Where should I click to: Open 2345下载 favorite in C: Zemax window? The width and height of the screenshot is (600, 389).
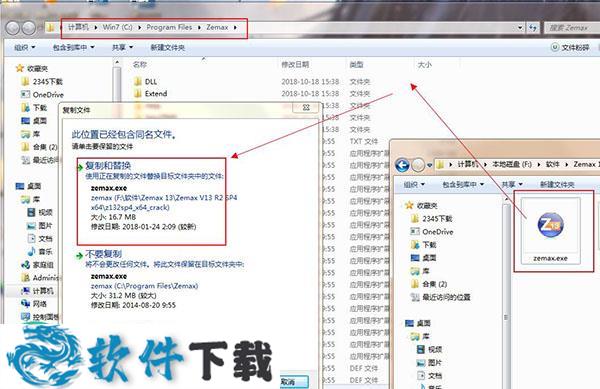42,81
